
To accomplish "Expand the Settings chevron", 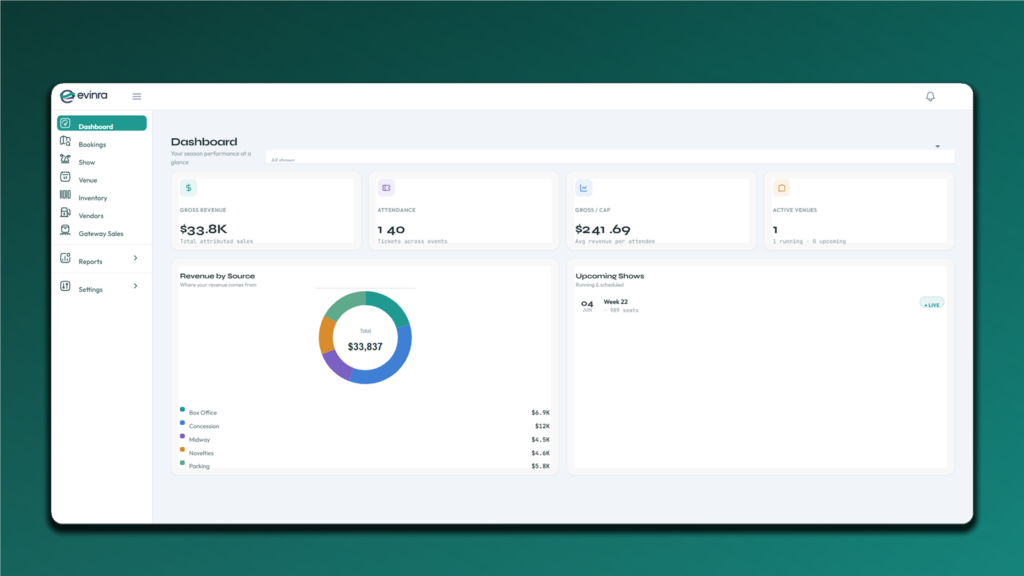I will [x=136, y=286].
